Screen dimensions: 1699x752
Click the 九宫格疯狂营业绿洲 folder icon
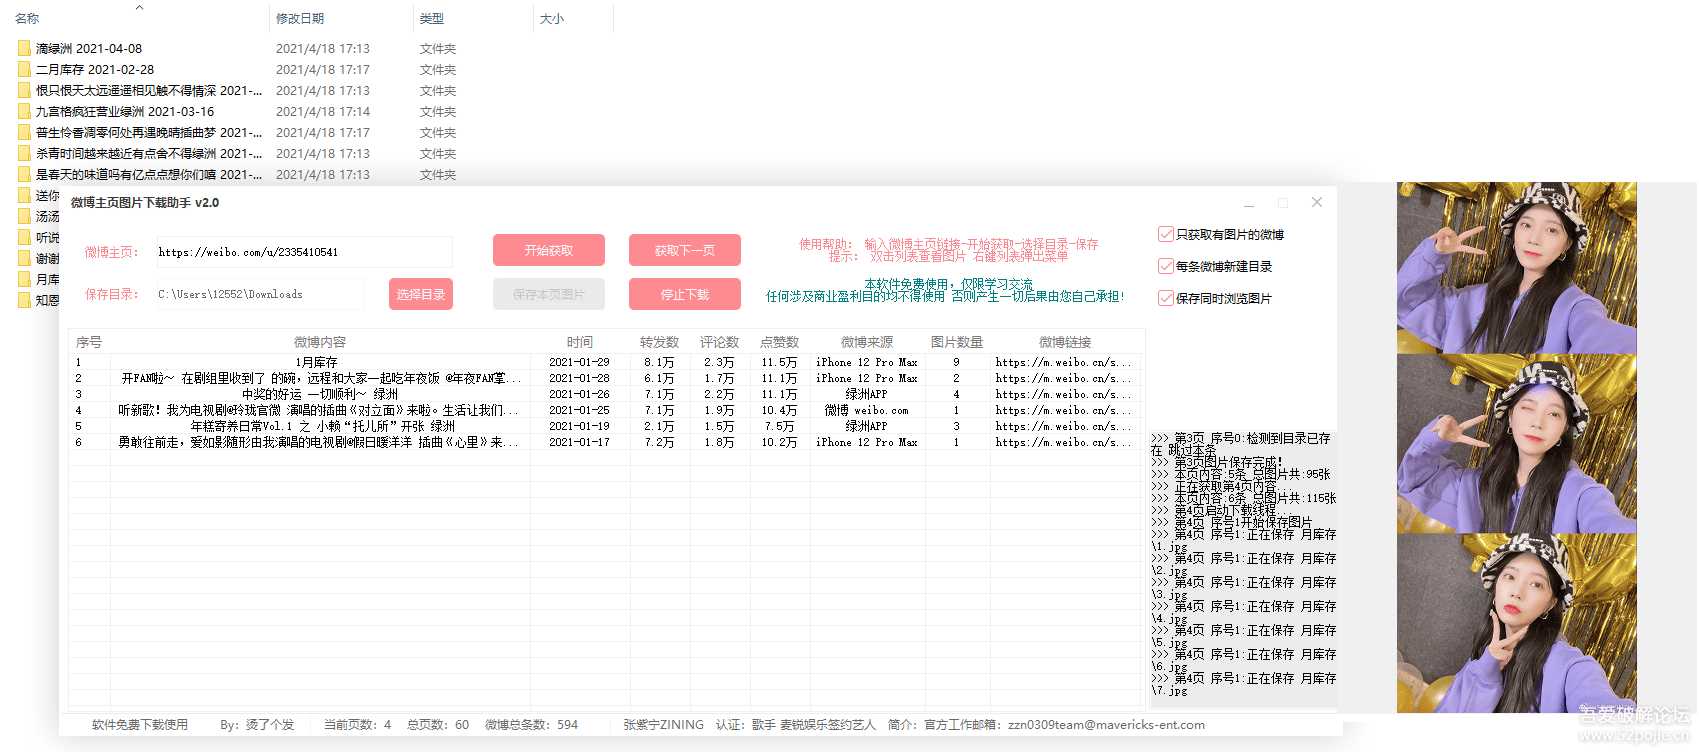[x=24, y=111]
